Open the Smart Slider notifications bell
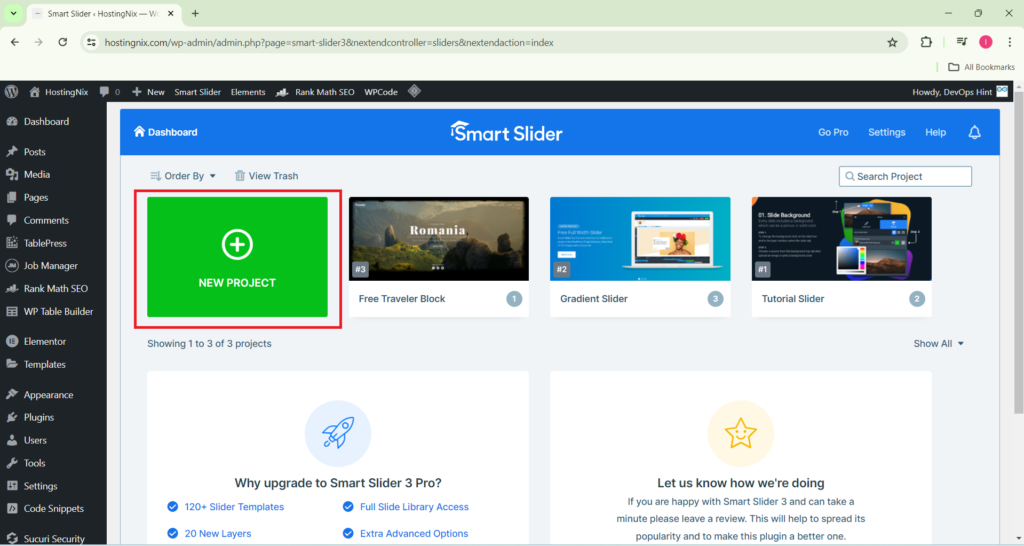1024x546 pixels. [x=974, y=132]
